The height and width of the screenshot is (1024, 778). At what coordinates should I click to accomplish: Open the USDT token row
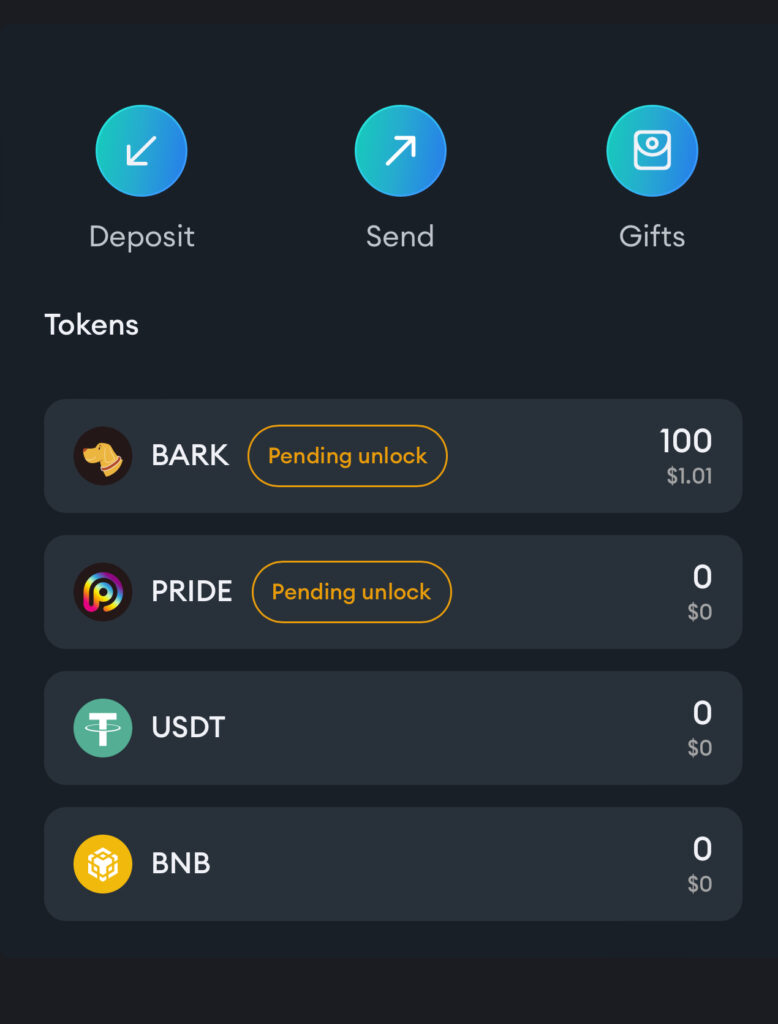click(393, 728)
